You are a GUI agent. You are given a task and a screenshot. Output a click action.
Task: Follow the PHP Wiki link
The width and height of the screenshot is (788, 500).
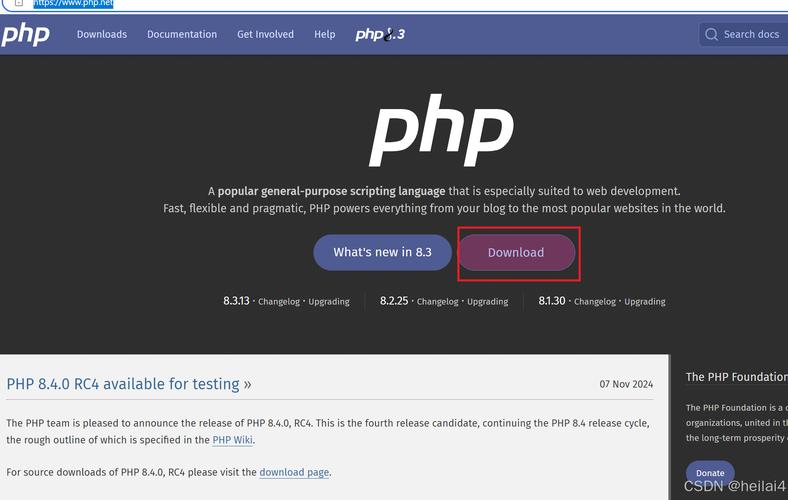[x=232, y=440]
